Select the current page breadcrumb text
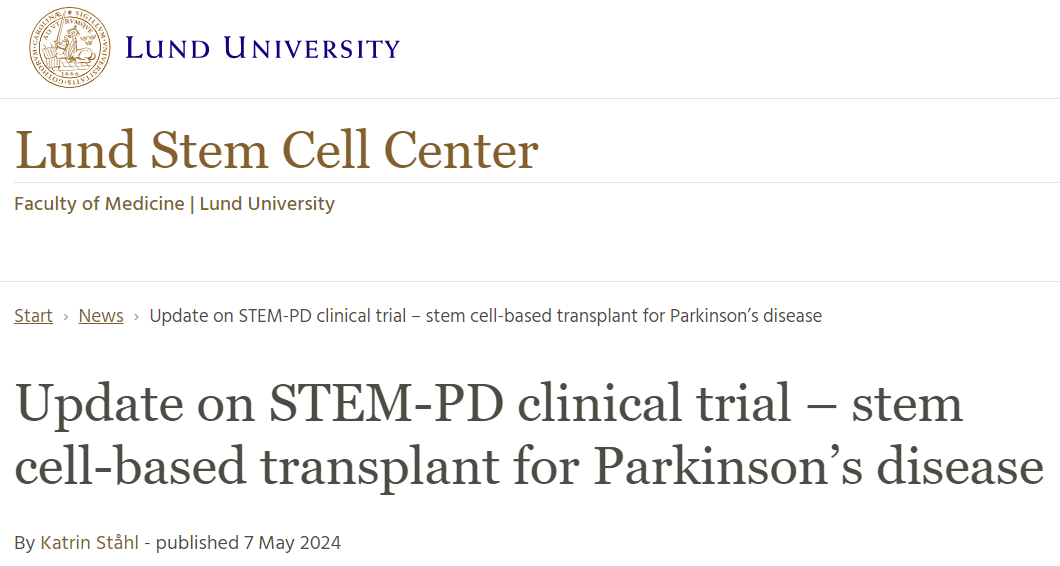 click(x=485, y=316)
